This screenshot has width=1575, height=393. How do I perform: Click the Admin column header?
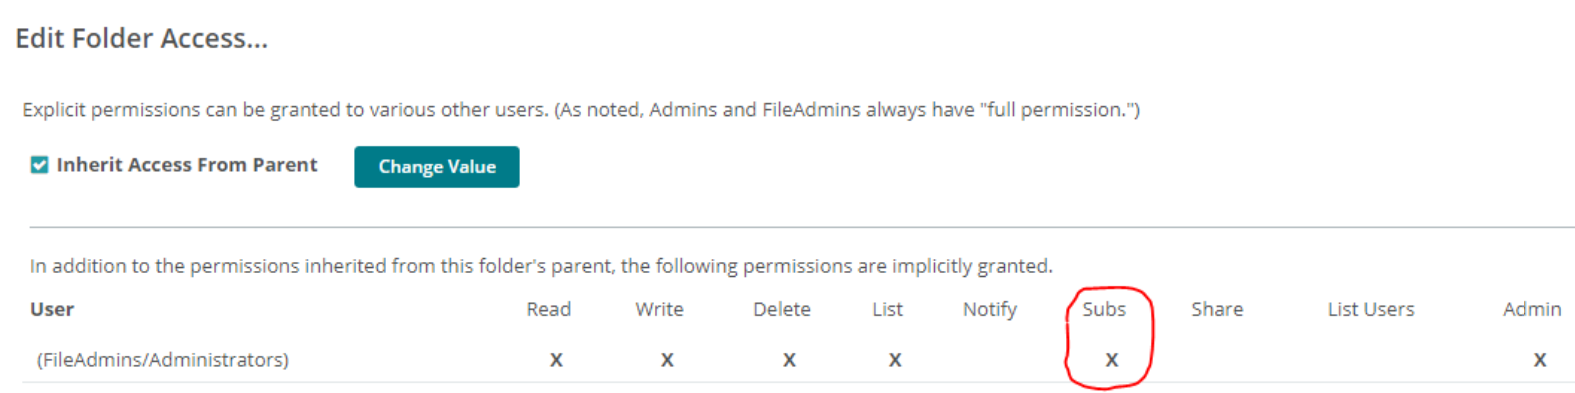click(x=1532, y=310)
